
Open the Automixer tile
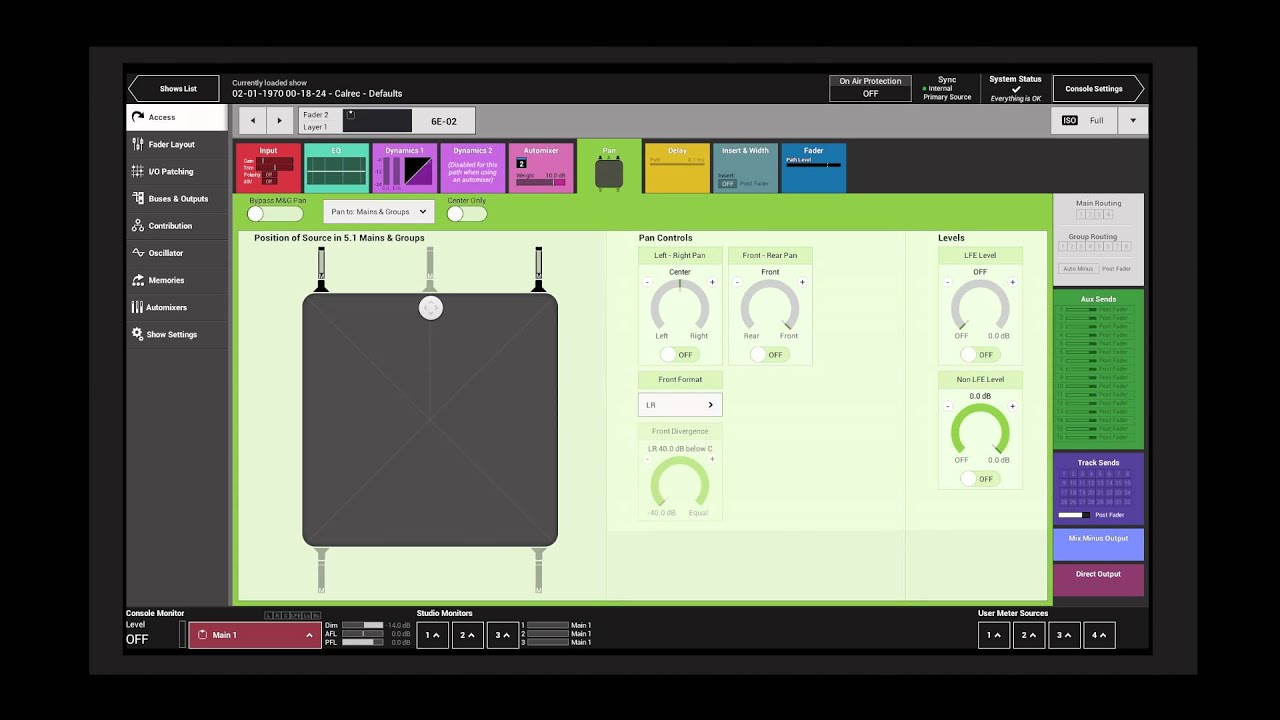(x=541, y=168)
